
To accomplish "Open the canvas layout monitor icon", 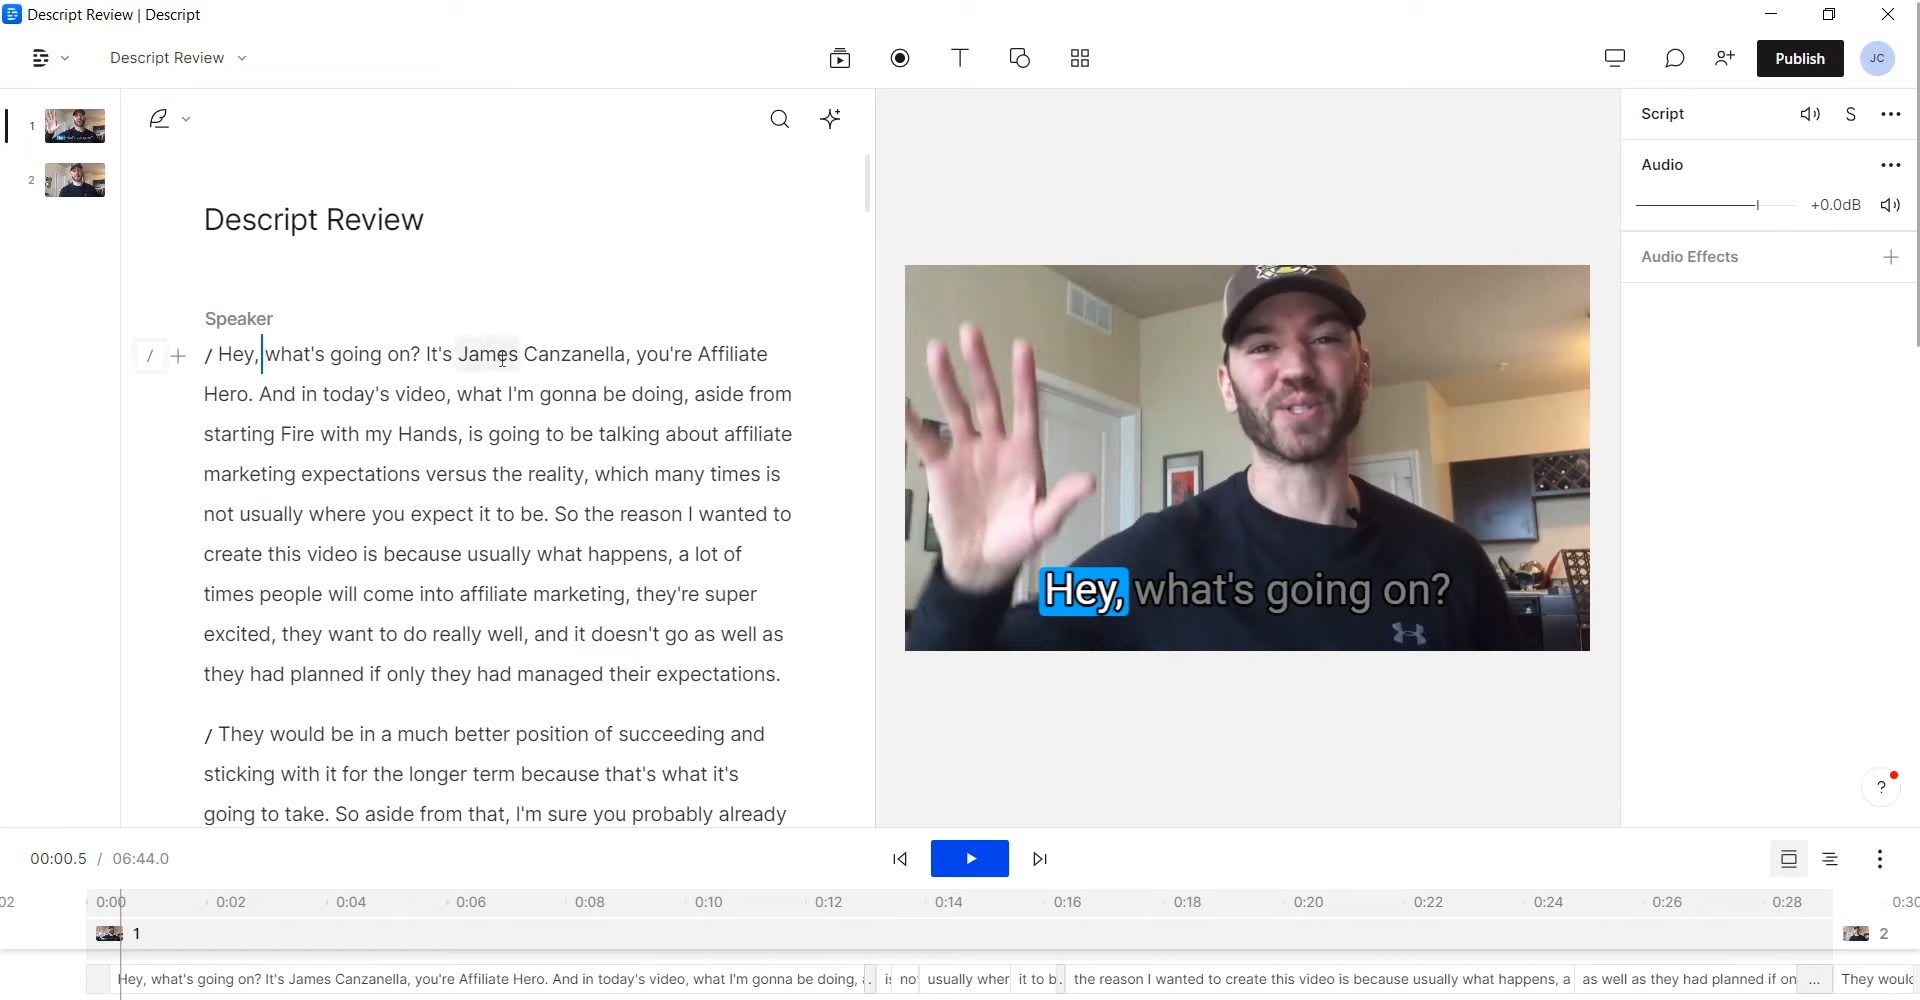I will pos(1615,58).
